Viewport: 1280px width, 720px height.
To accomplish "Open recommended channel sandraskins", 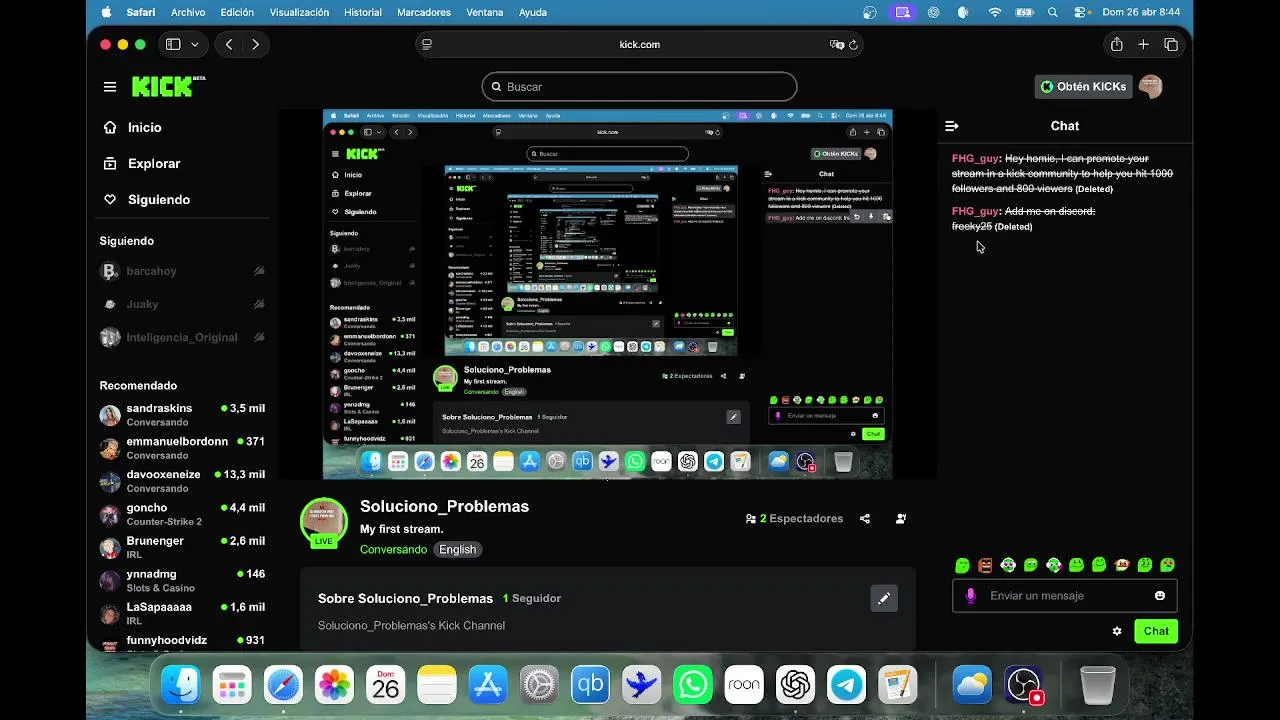I will [x=182, y=415].
